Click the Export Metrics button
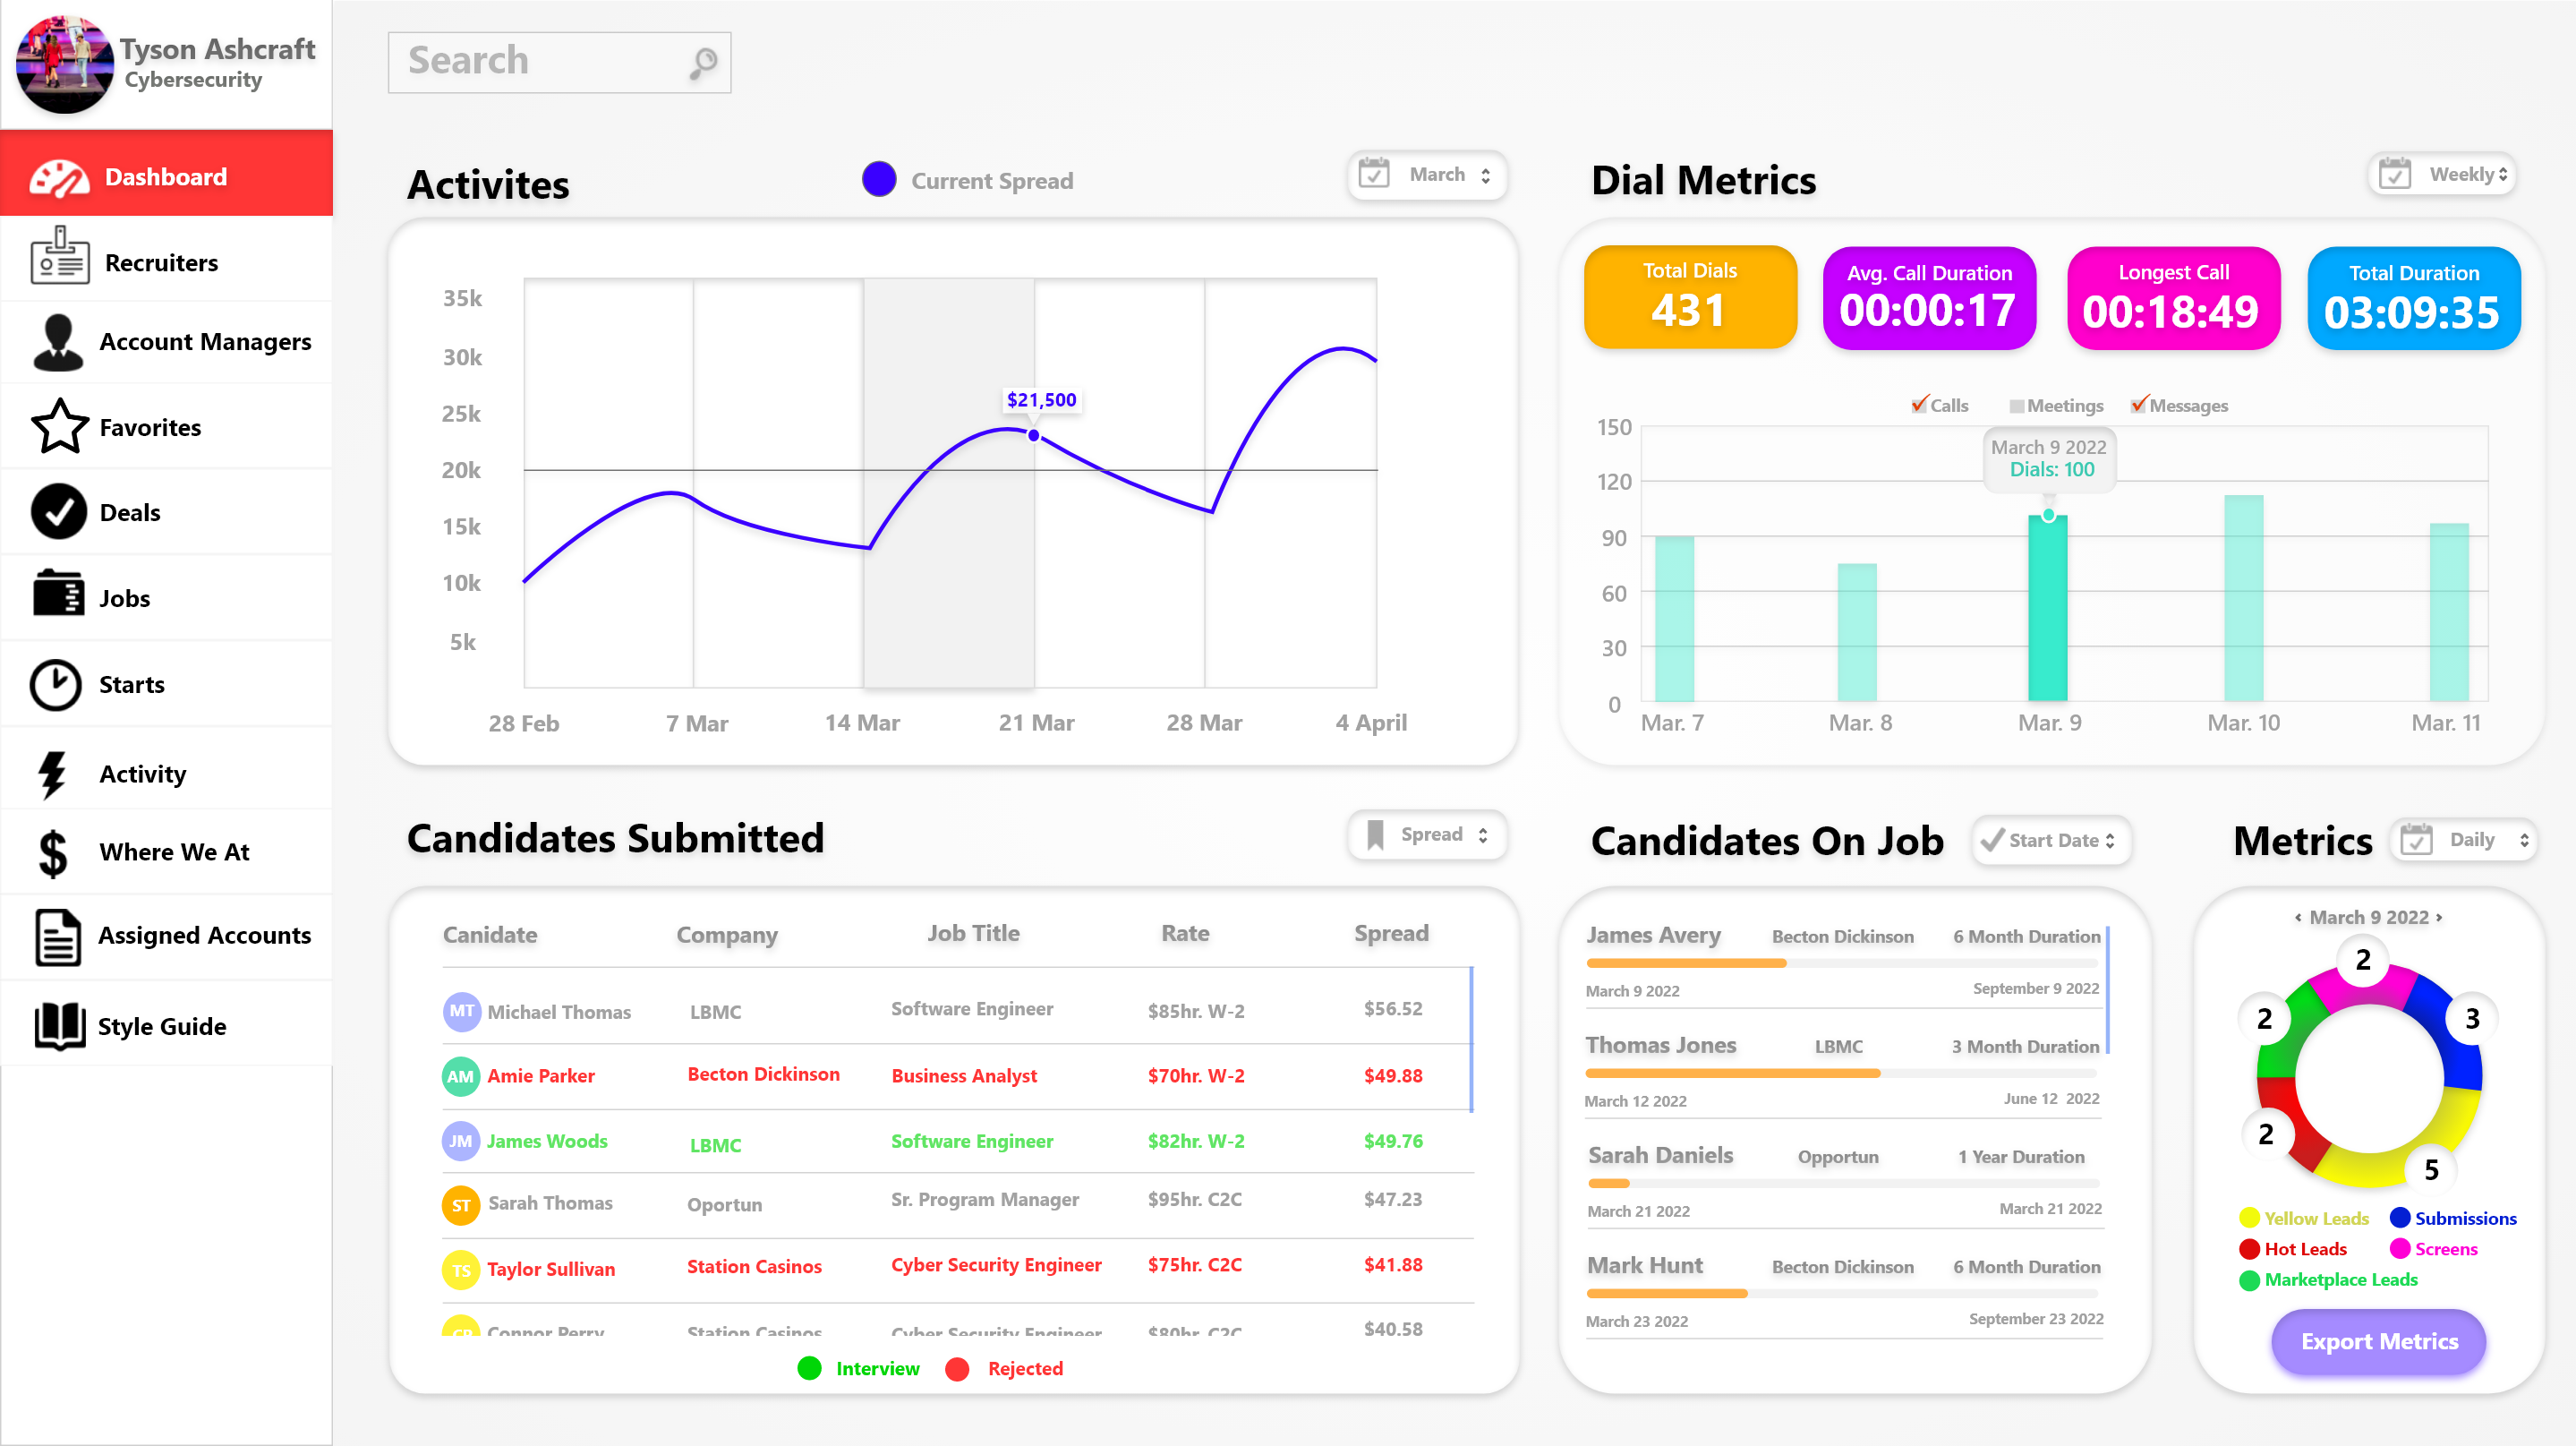The width and height of the screenshot is (2576, 1446). point(2378,1341)
